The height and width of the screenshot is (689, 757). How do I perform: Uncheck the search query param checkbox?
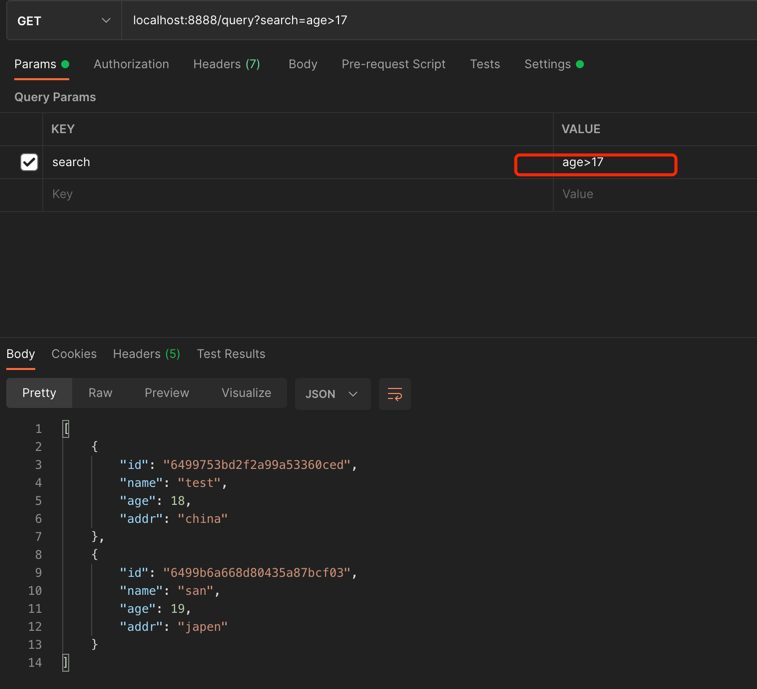(29, 162)
